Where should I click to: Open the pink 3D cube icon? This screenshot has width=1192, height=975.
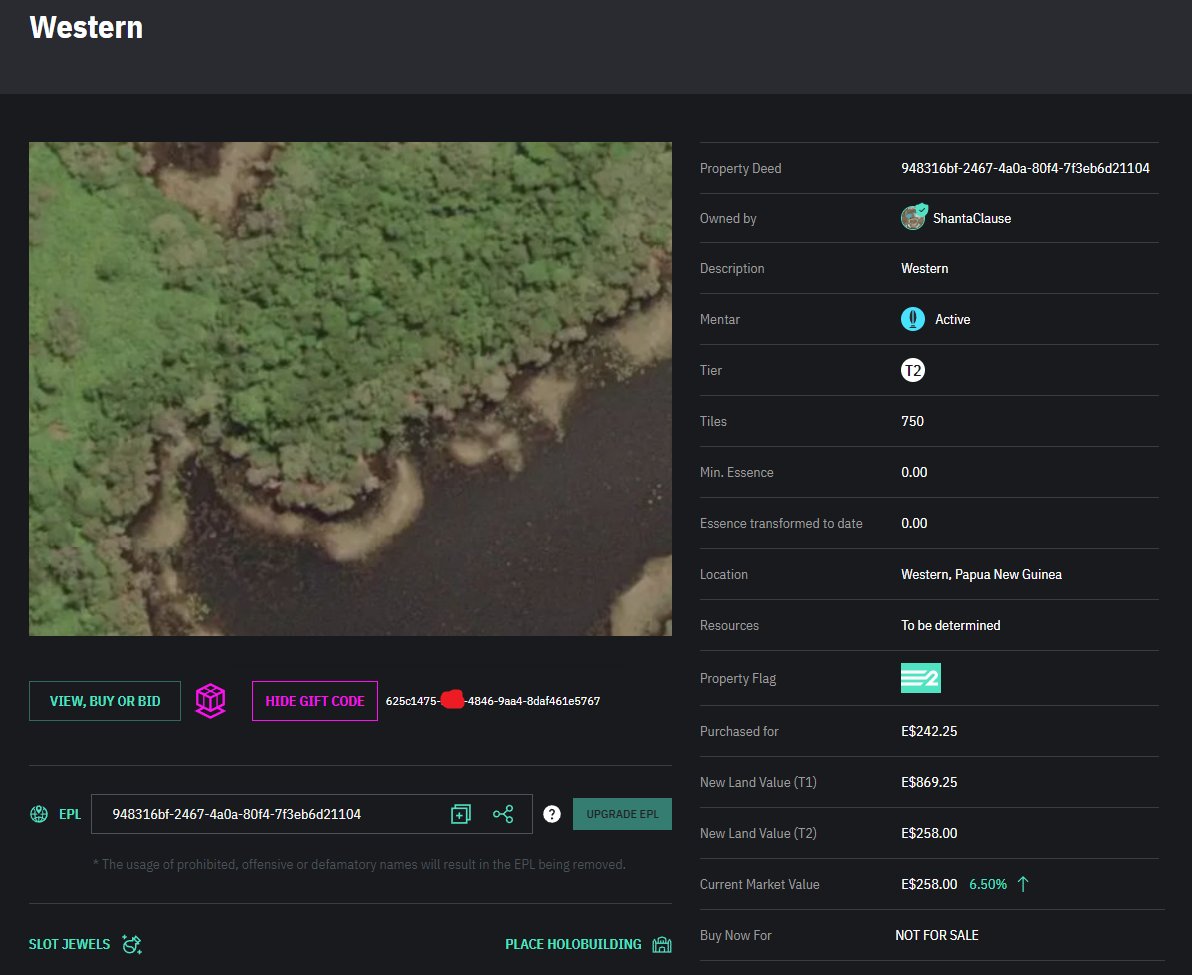[x=211, y=701]
